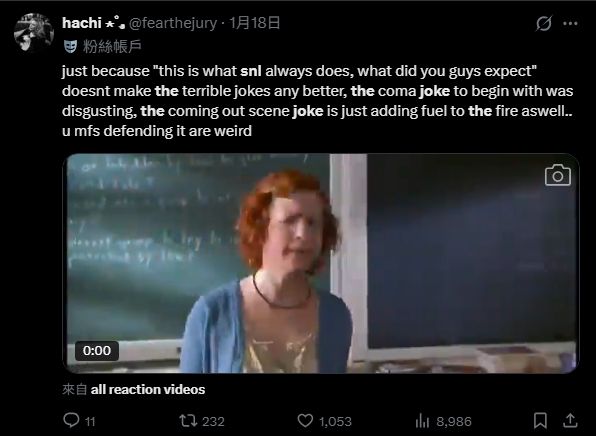
Task: Play the embedded classroom video
Action: (321, 263)
